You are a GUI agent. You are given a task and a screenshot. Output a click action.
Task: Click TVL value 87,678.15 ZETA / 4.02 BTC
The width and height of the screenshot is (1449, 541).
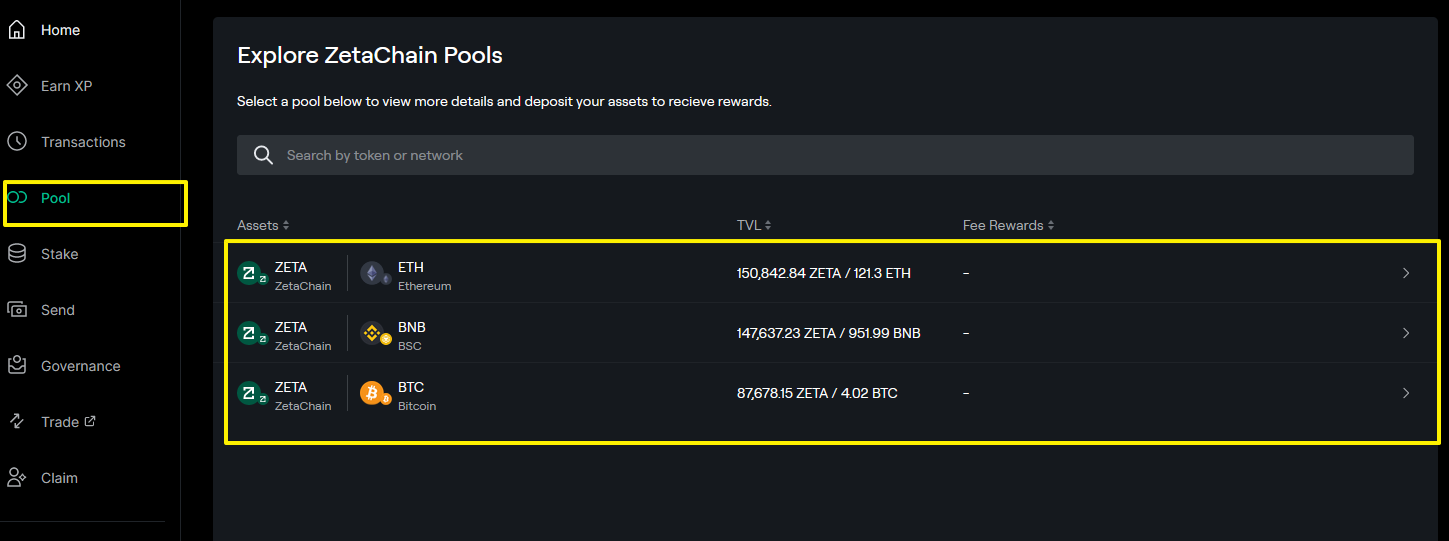pos(817,393)
